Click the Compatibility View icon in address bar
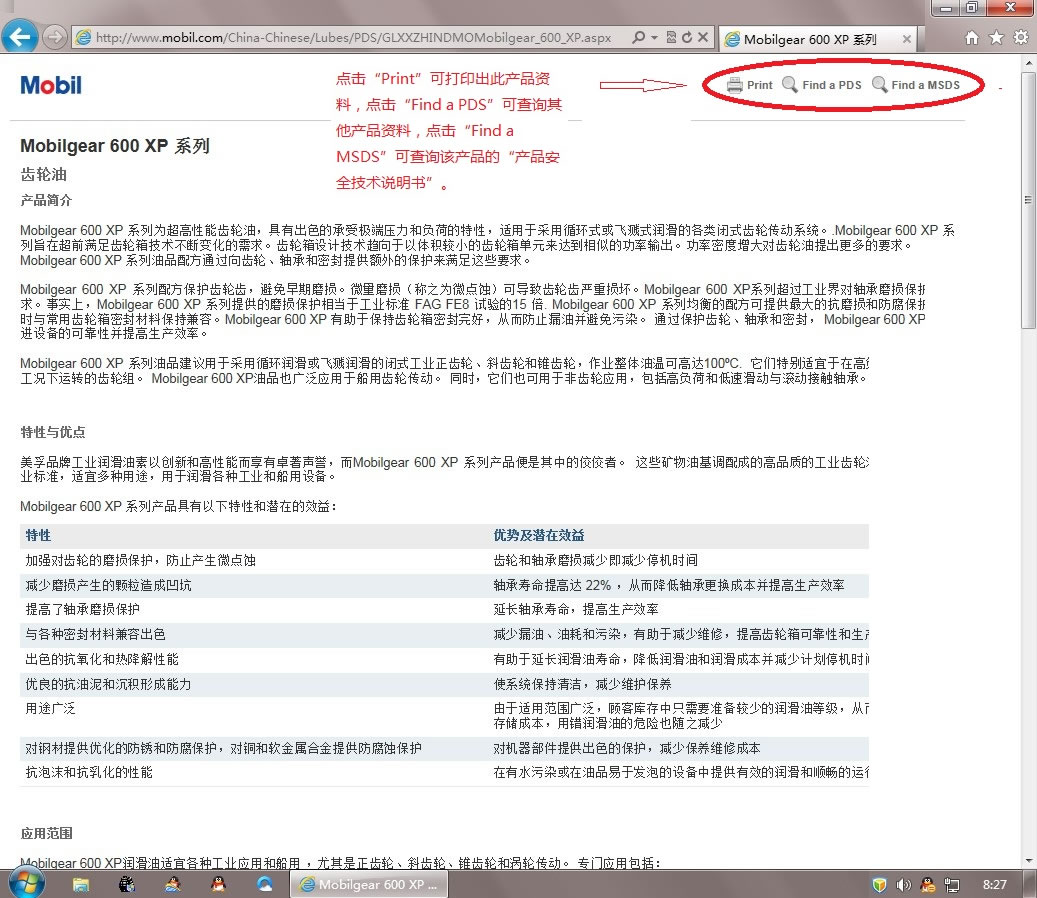 coord(671,38)
